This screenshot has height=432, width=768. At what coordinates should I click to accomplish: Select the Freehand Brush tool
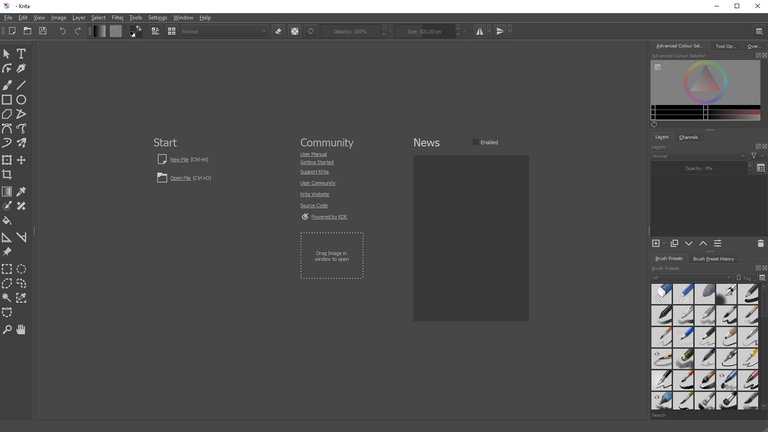(x=7, y=85)
